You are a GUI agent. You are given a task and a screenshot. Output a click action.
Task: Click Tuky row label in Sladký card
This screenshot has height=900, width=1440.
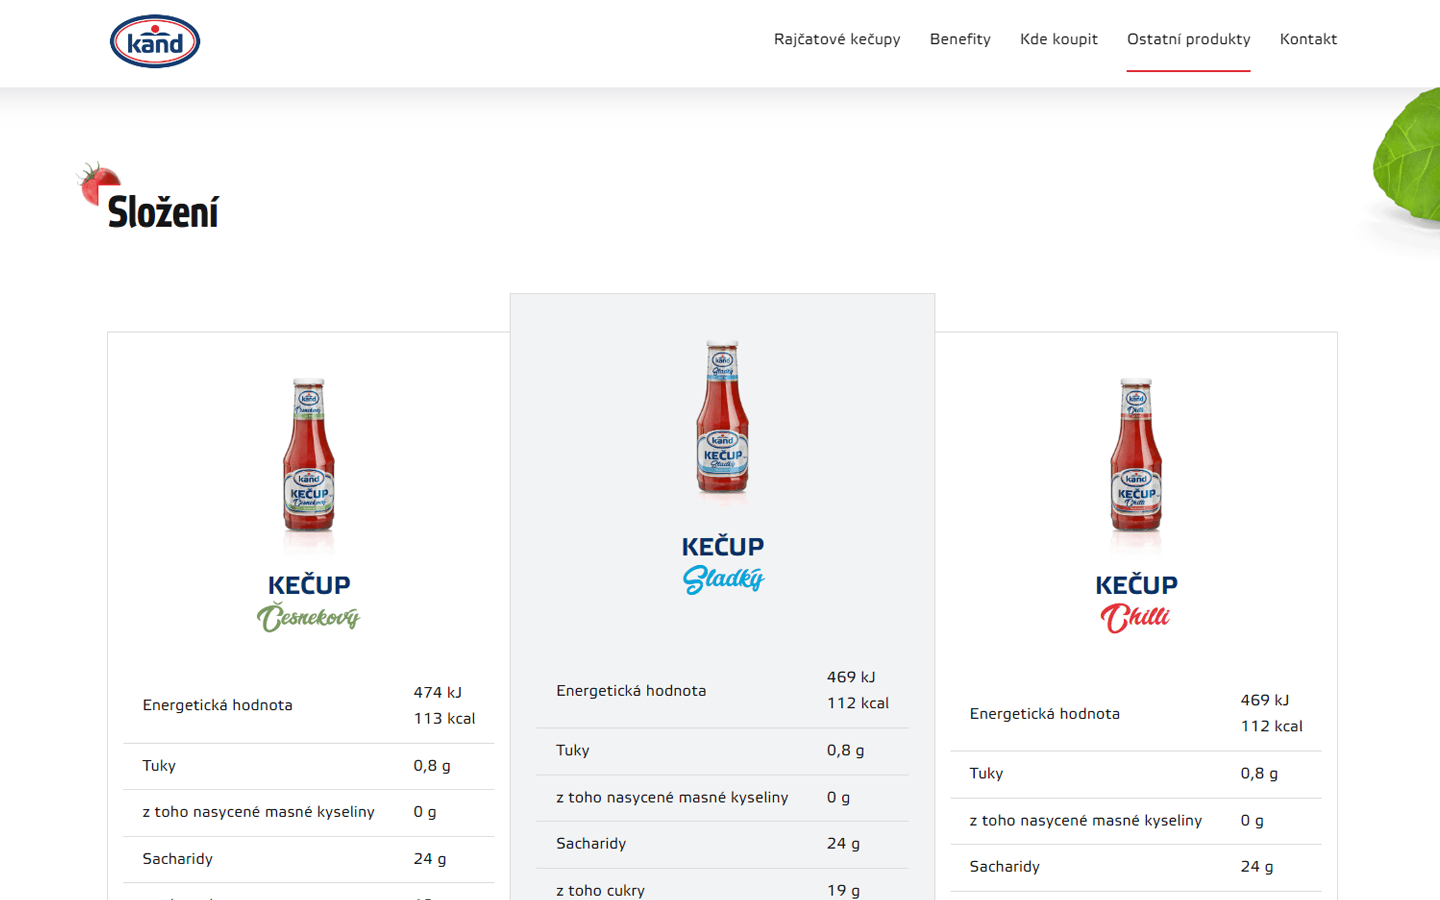point(573,750)
